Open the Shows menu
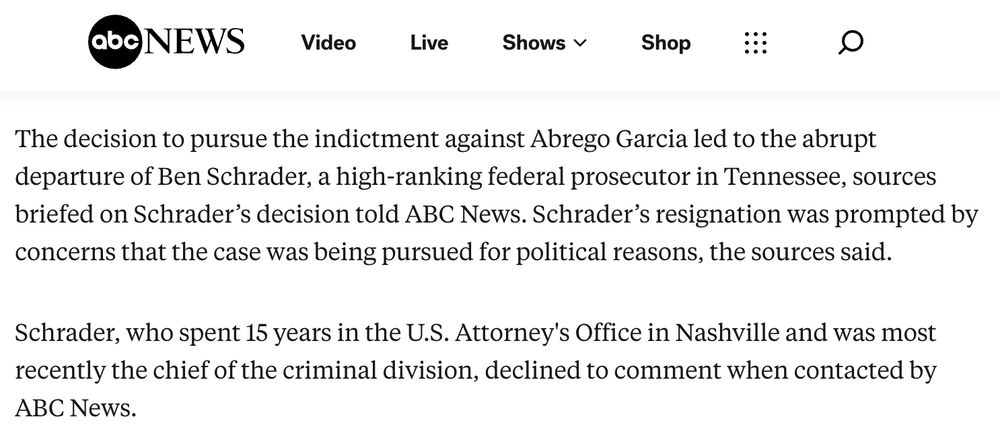The image size is (1000, 437). pos(544,43)
